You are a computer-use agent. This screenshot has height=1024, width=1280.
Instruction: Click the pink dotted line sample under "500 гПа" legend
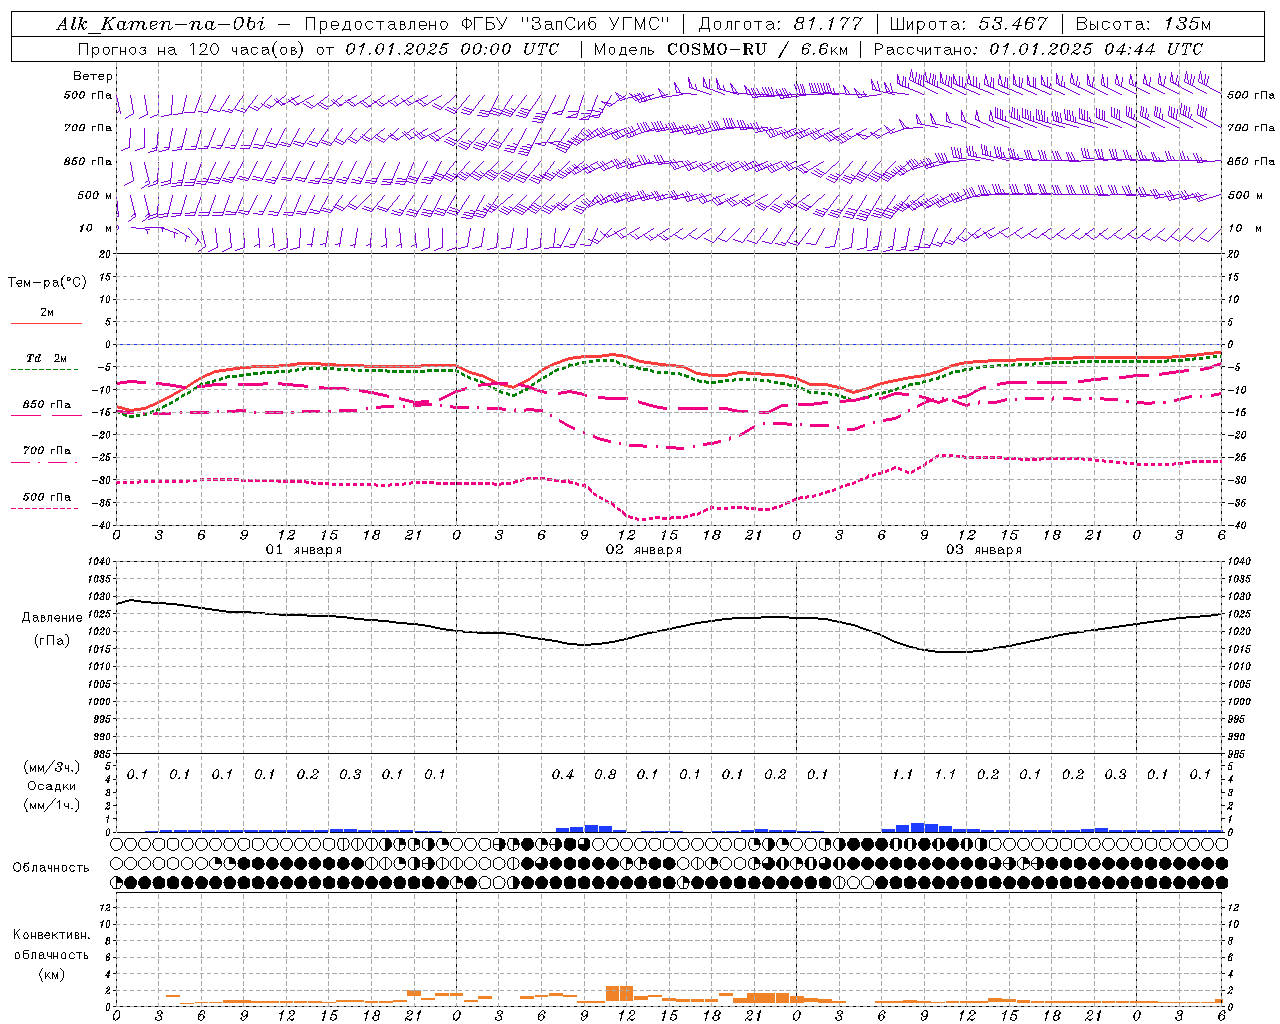click(x=46, y=509)
